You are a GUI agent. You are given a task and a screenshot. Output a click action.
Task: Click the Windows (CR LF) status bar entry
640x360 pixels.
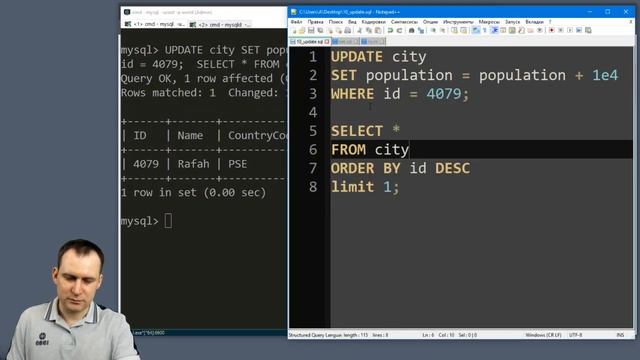tap(543, 335)
